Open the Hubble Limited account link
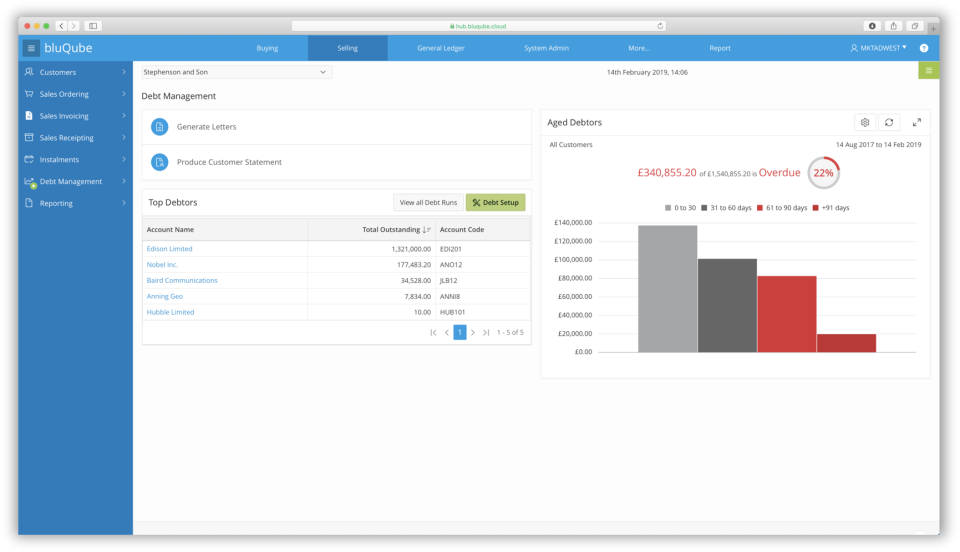Image resolution: width=960 pixels, height=552 pixels. click(170, 312)
